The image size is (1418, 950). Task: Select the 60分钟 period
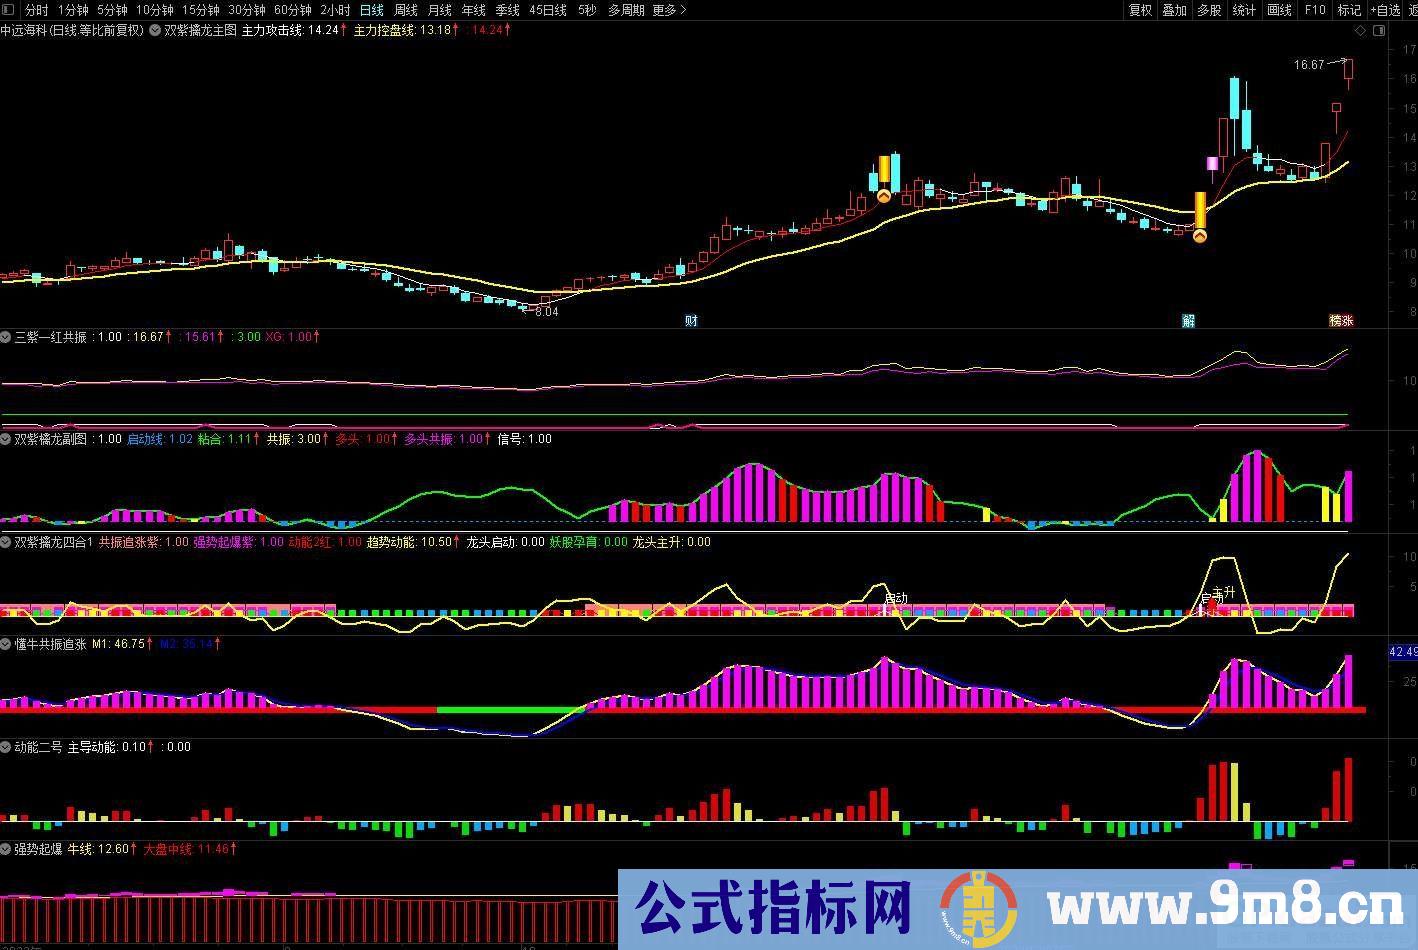(x=293, y=10)
